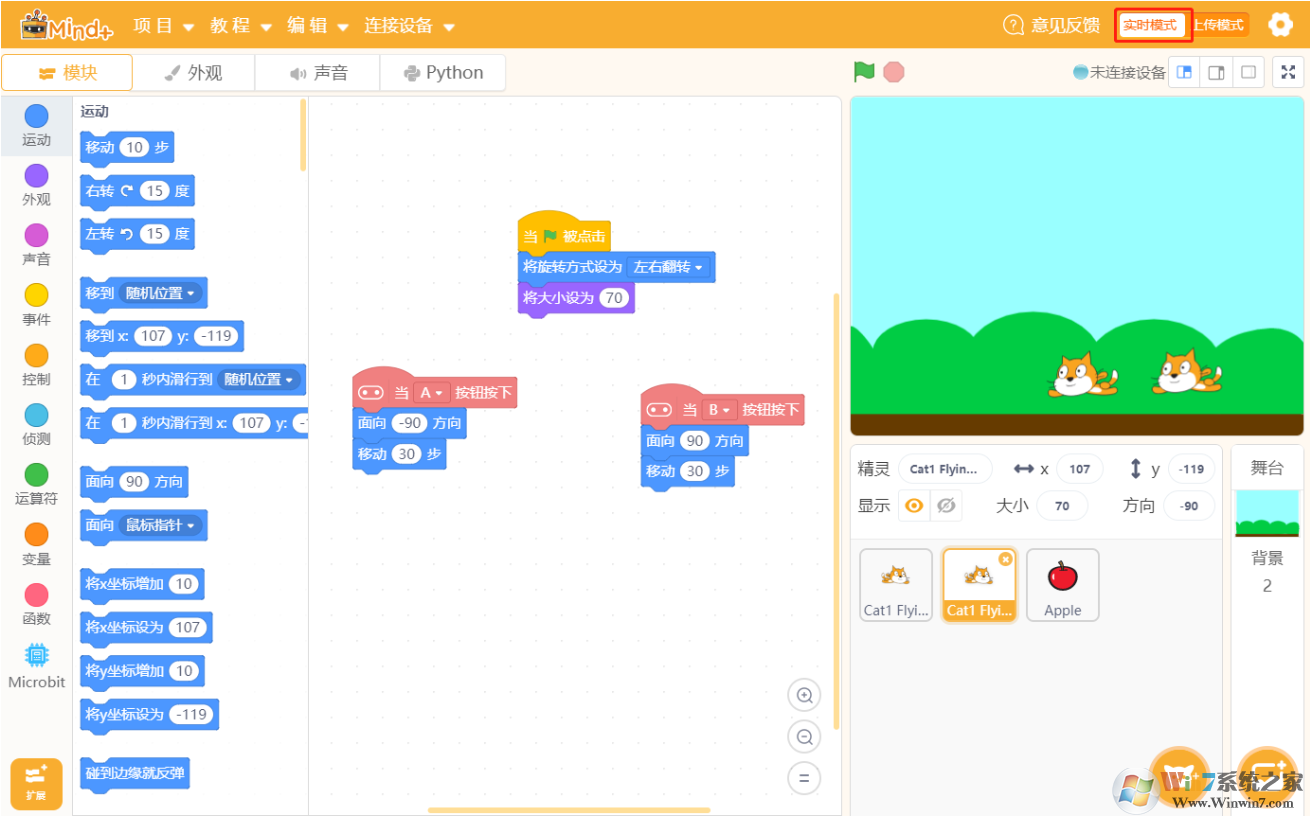
Task: Open 意见反馈 feedback
Action: click(1051, 25)
